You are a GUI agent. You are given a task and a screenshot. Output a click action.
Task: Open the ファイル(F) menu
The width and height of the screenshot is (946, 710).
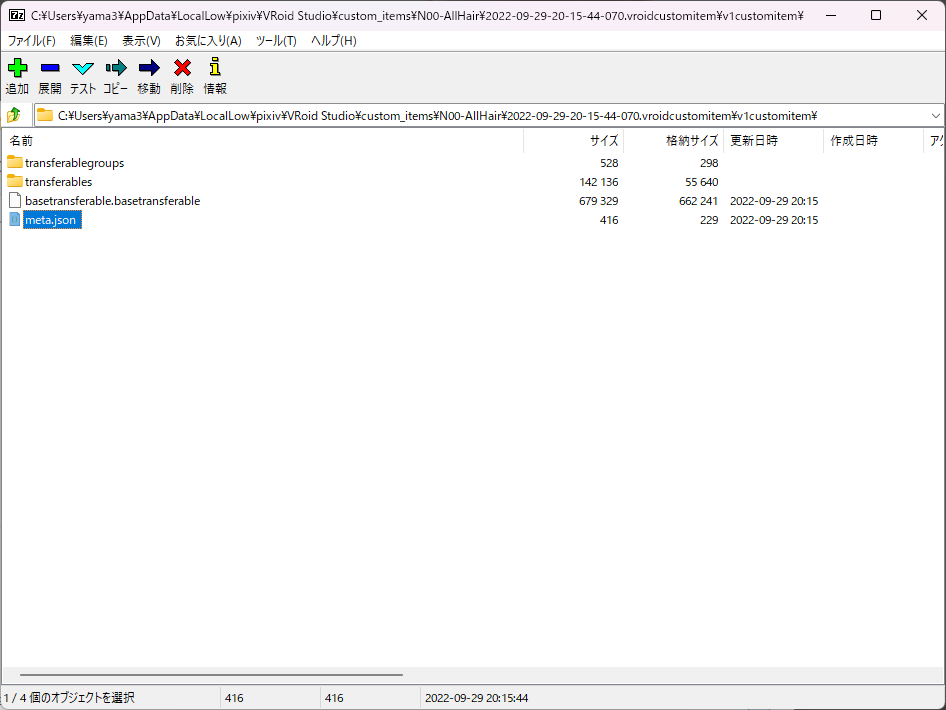point(31,40)
